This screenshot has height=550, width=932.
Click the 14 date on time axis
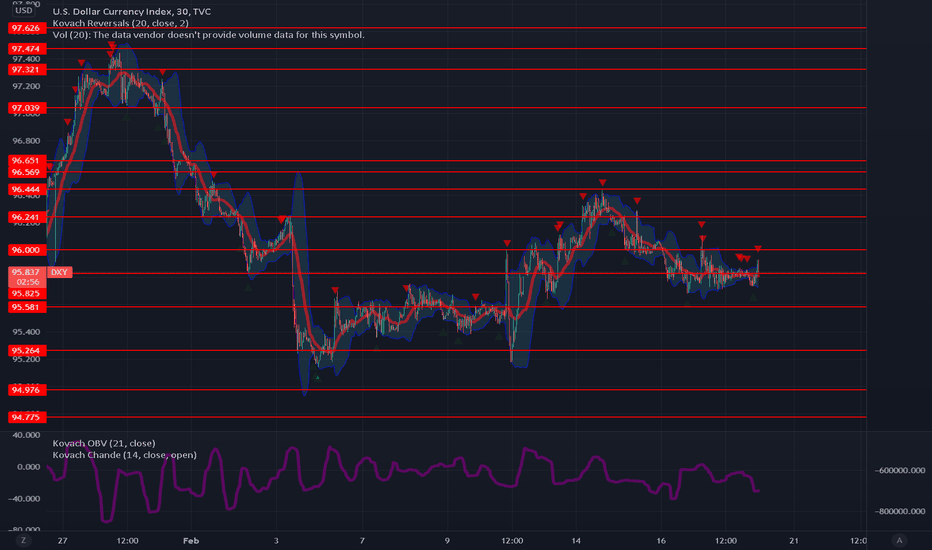pos(576,540)
